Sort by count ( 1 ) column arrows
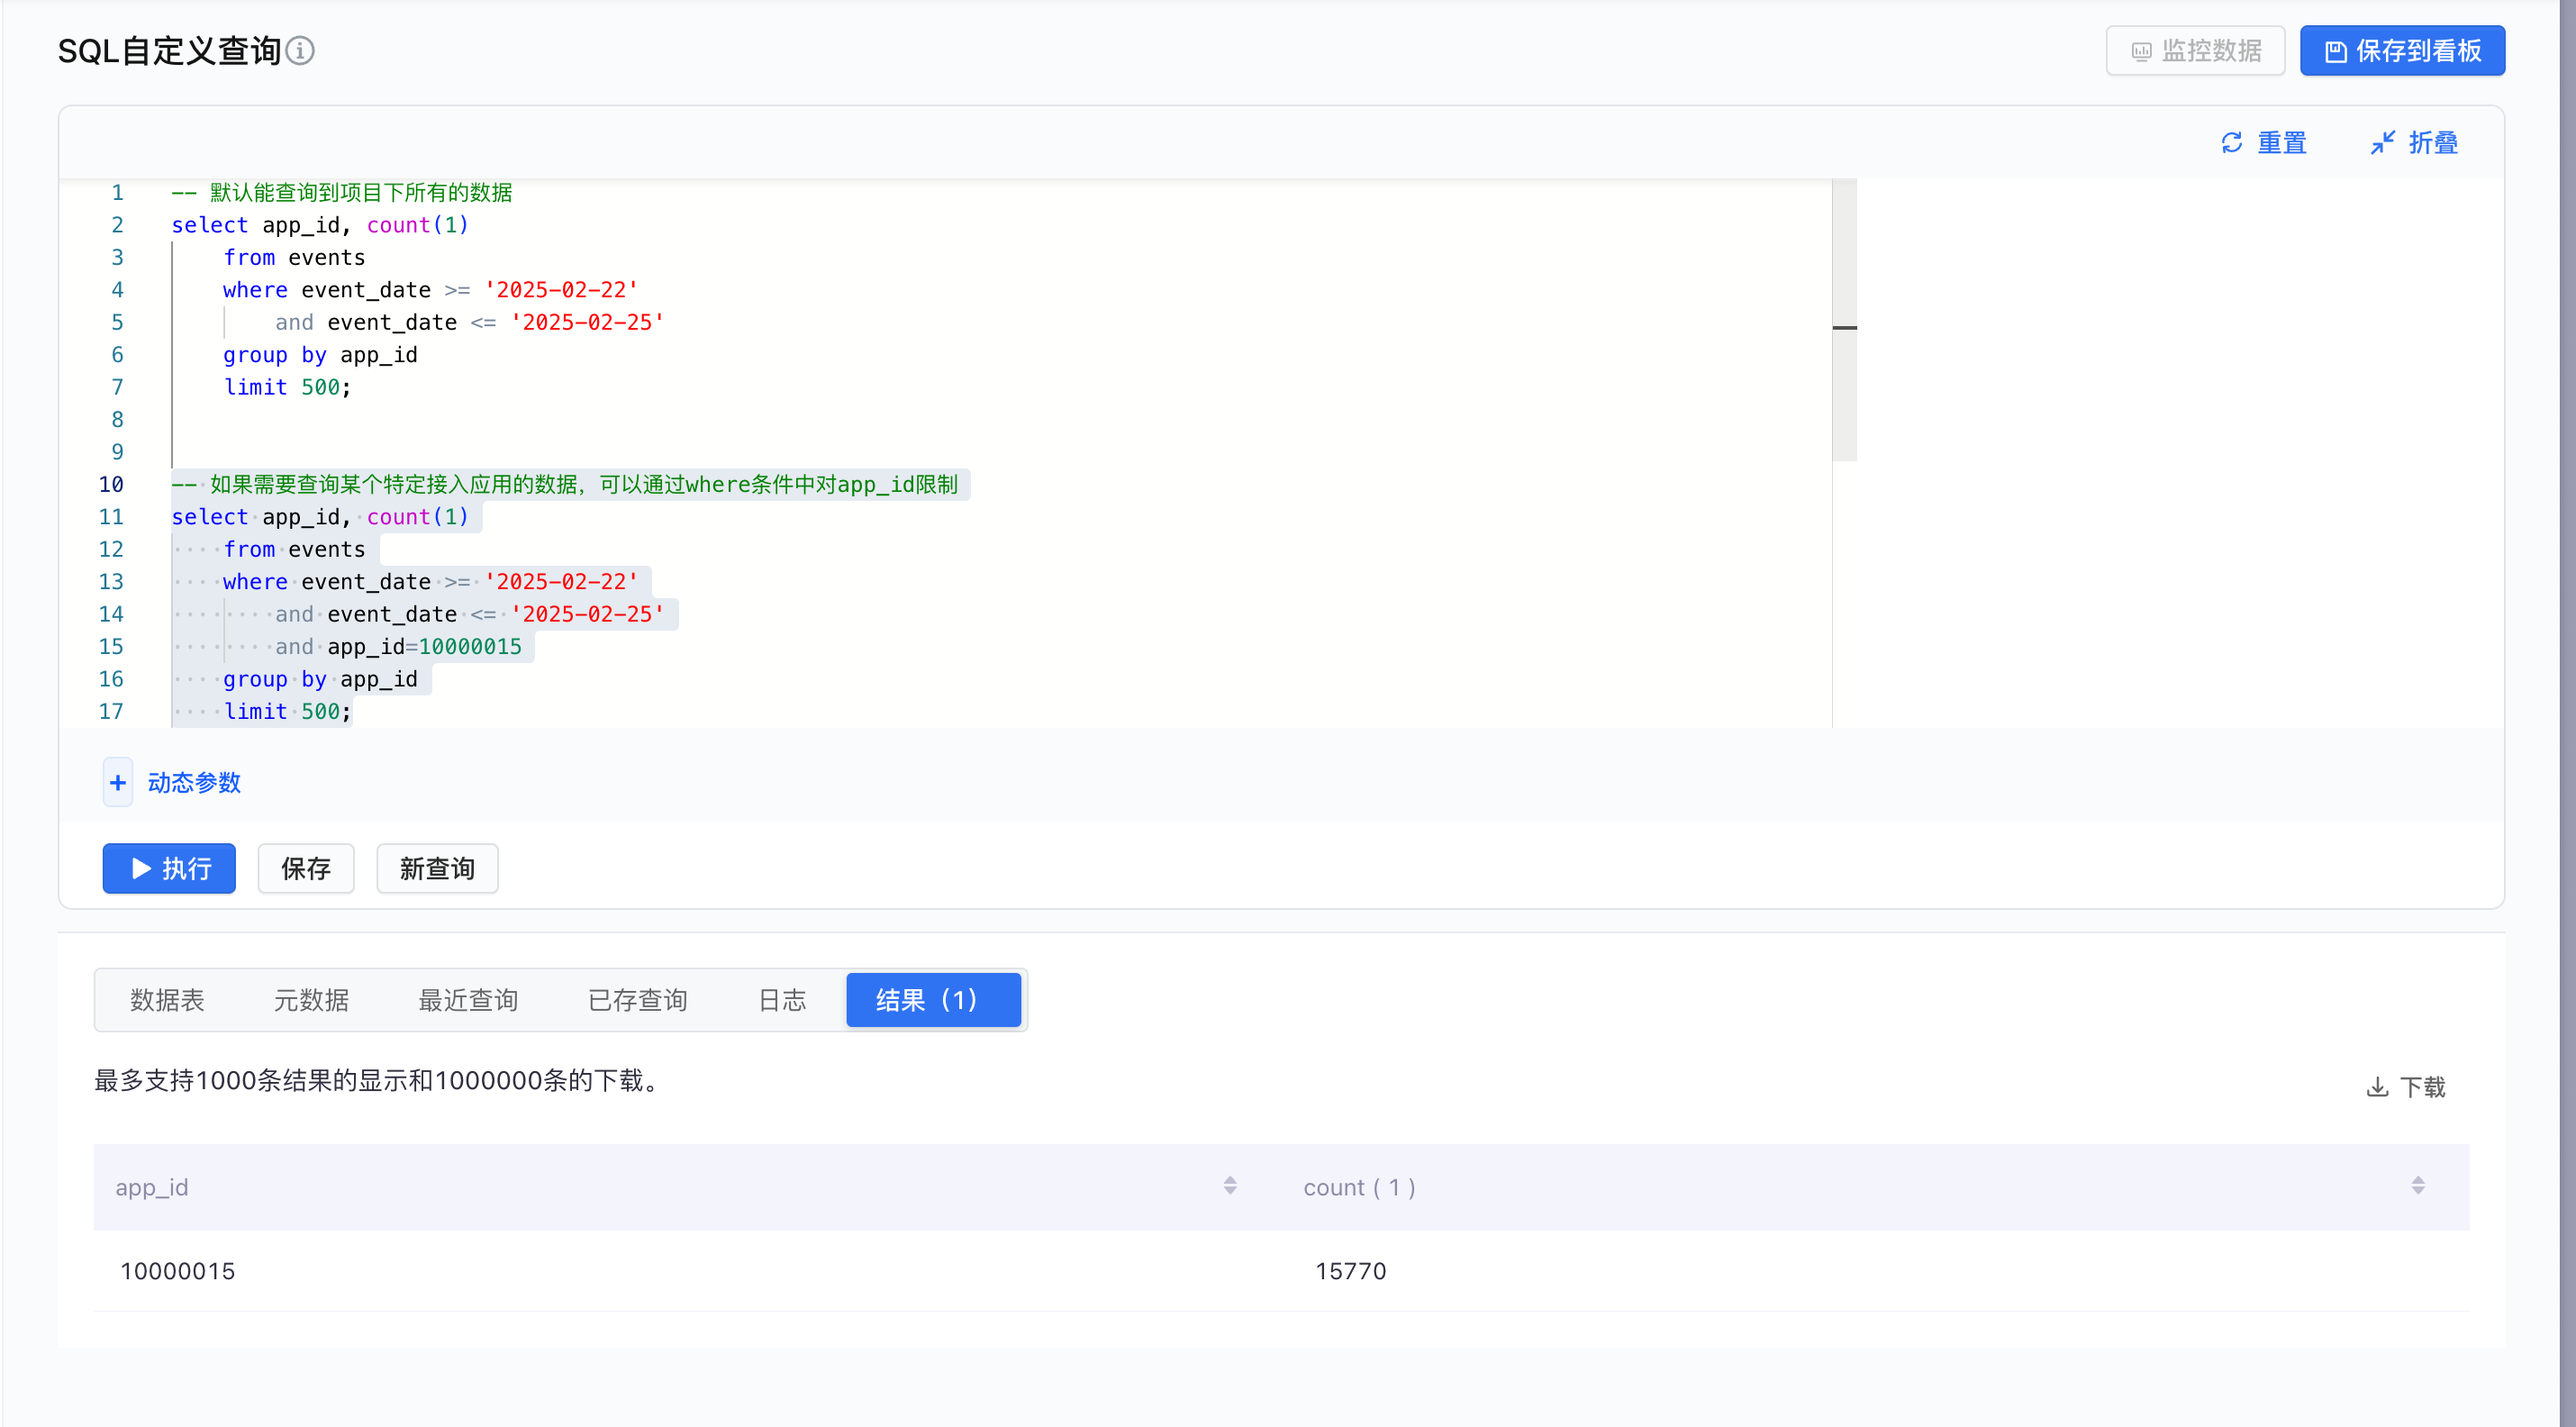Viewport: 2576px width, 1427px height. (x=2418, y=1186)
